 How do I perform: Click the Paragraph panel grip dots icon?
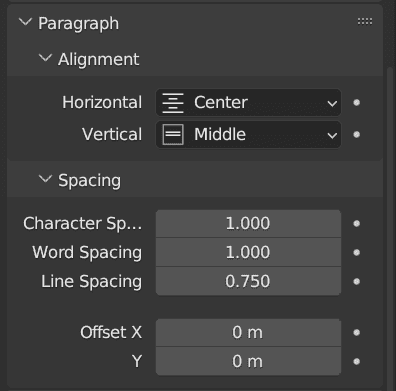[x=365, y=22]
